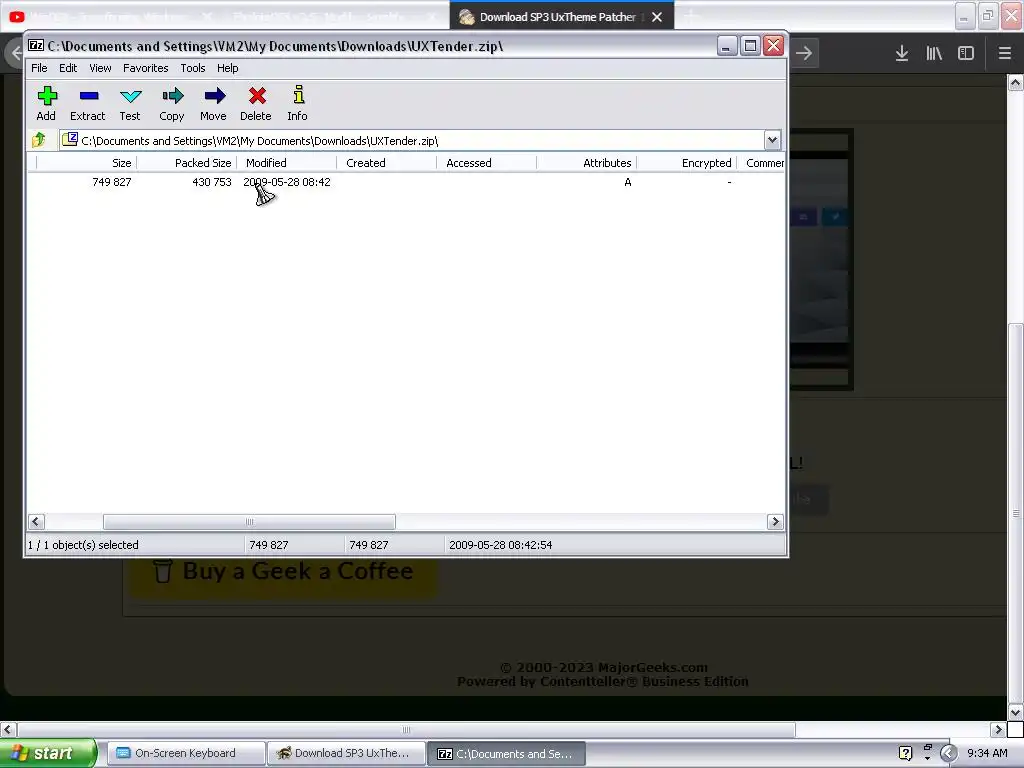This screenshot has width=1024, height=768.
Task: Click the packed size value 430 753
Action: coord(212,182)
